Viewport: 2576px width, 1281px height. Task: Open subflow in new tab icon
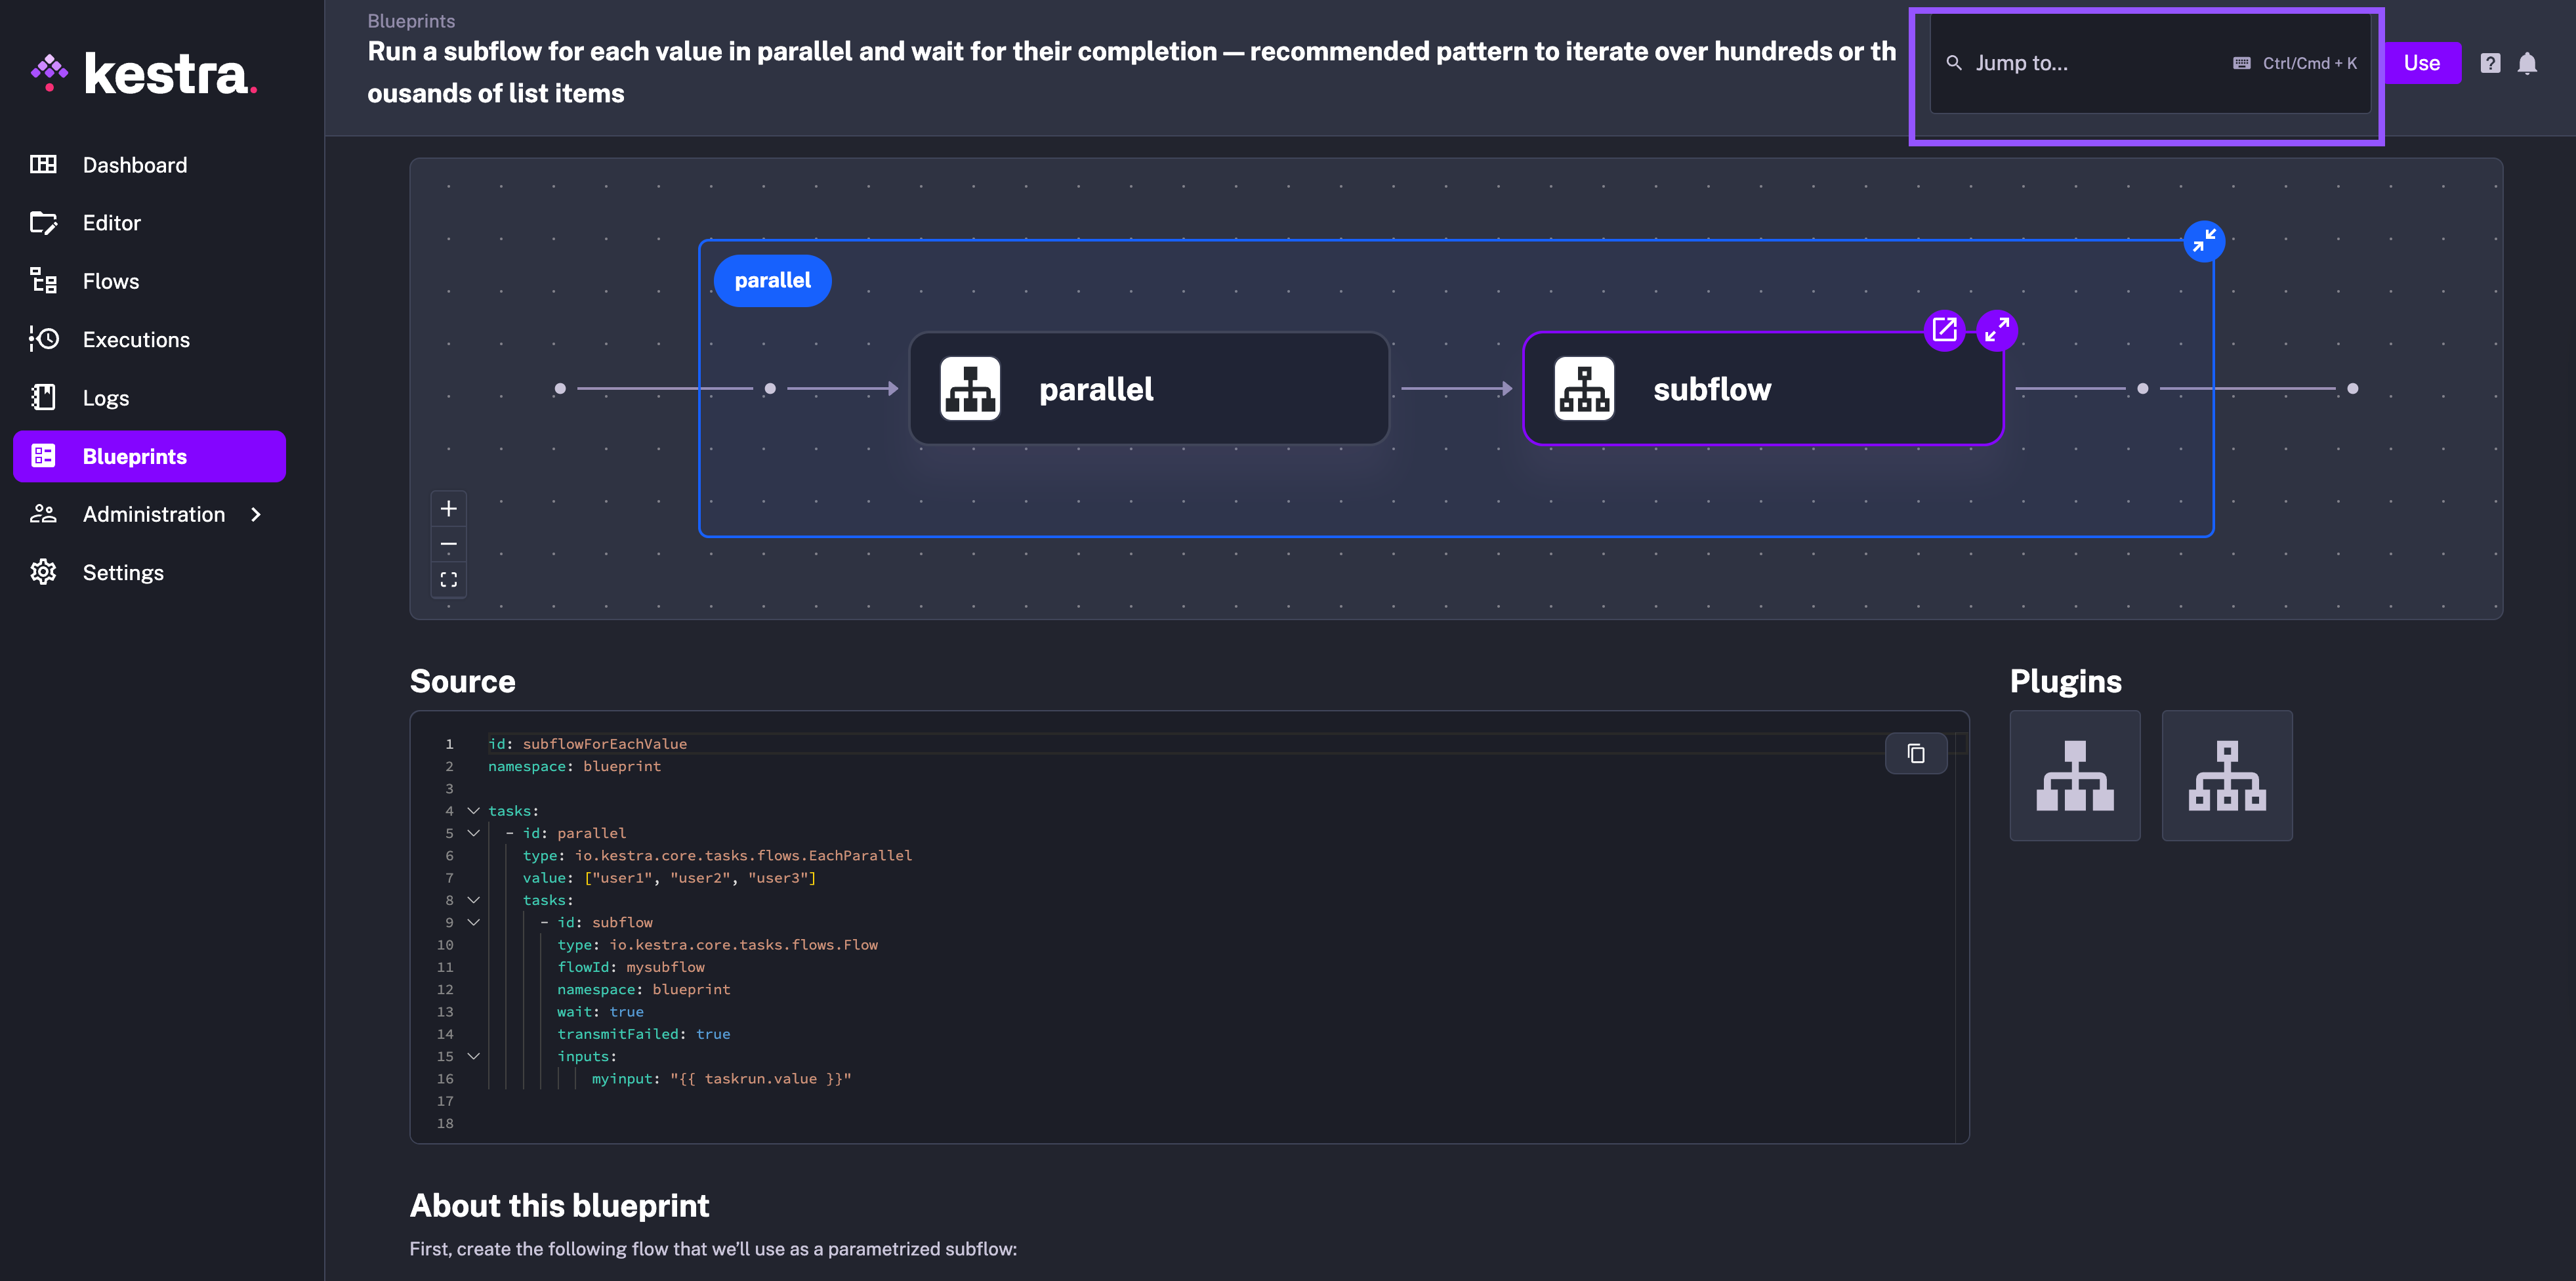(1944, 330)
